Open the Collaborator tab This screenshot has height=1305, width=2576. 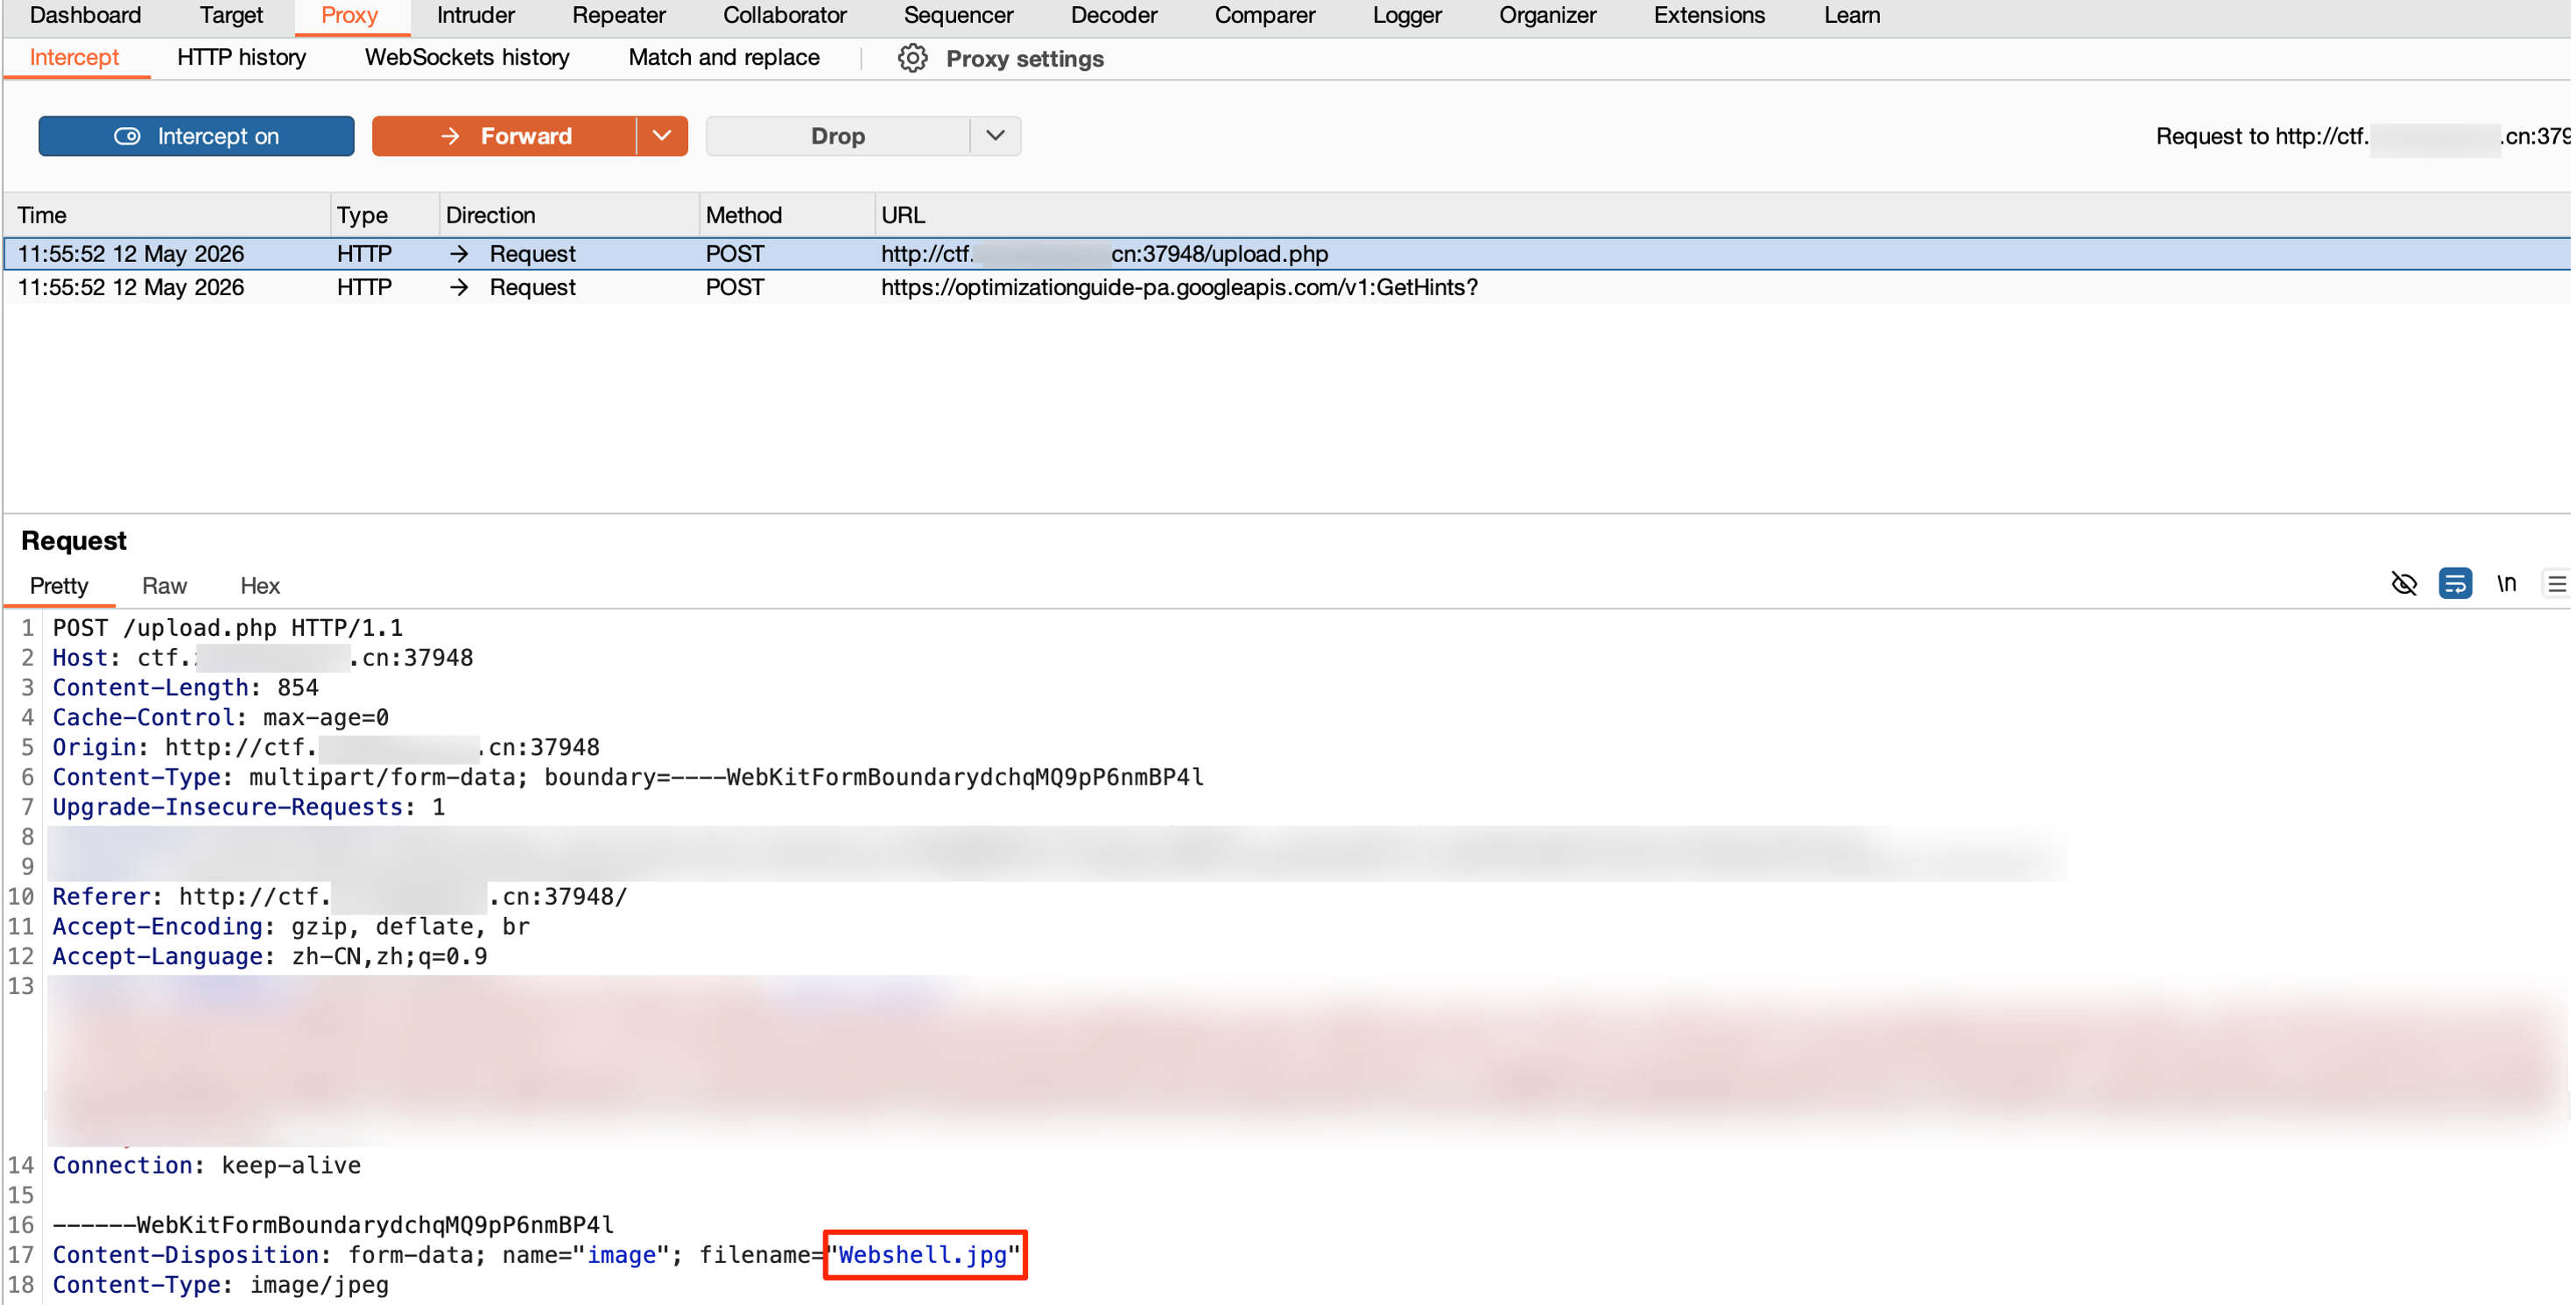(x=785, y=15)
